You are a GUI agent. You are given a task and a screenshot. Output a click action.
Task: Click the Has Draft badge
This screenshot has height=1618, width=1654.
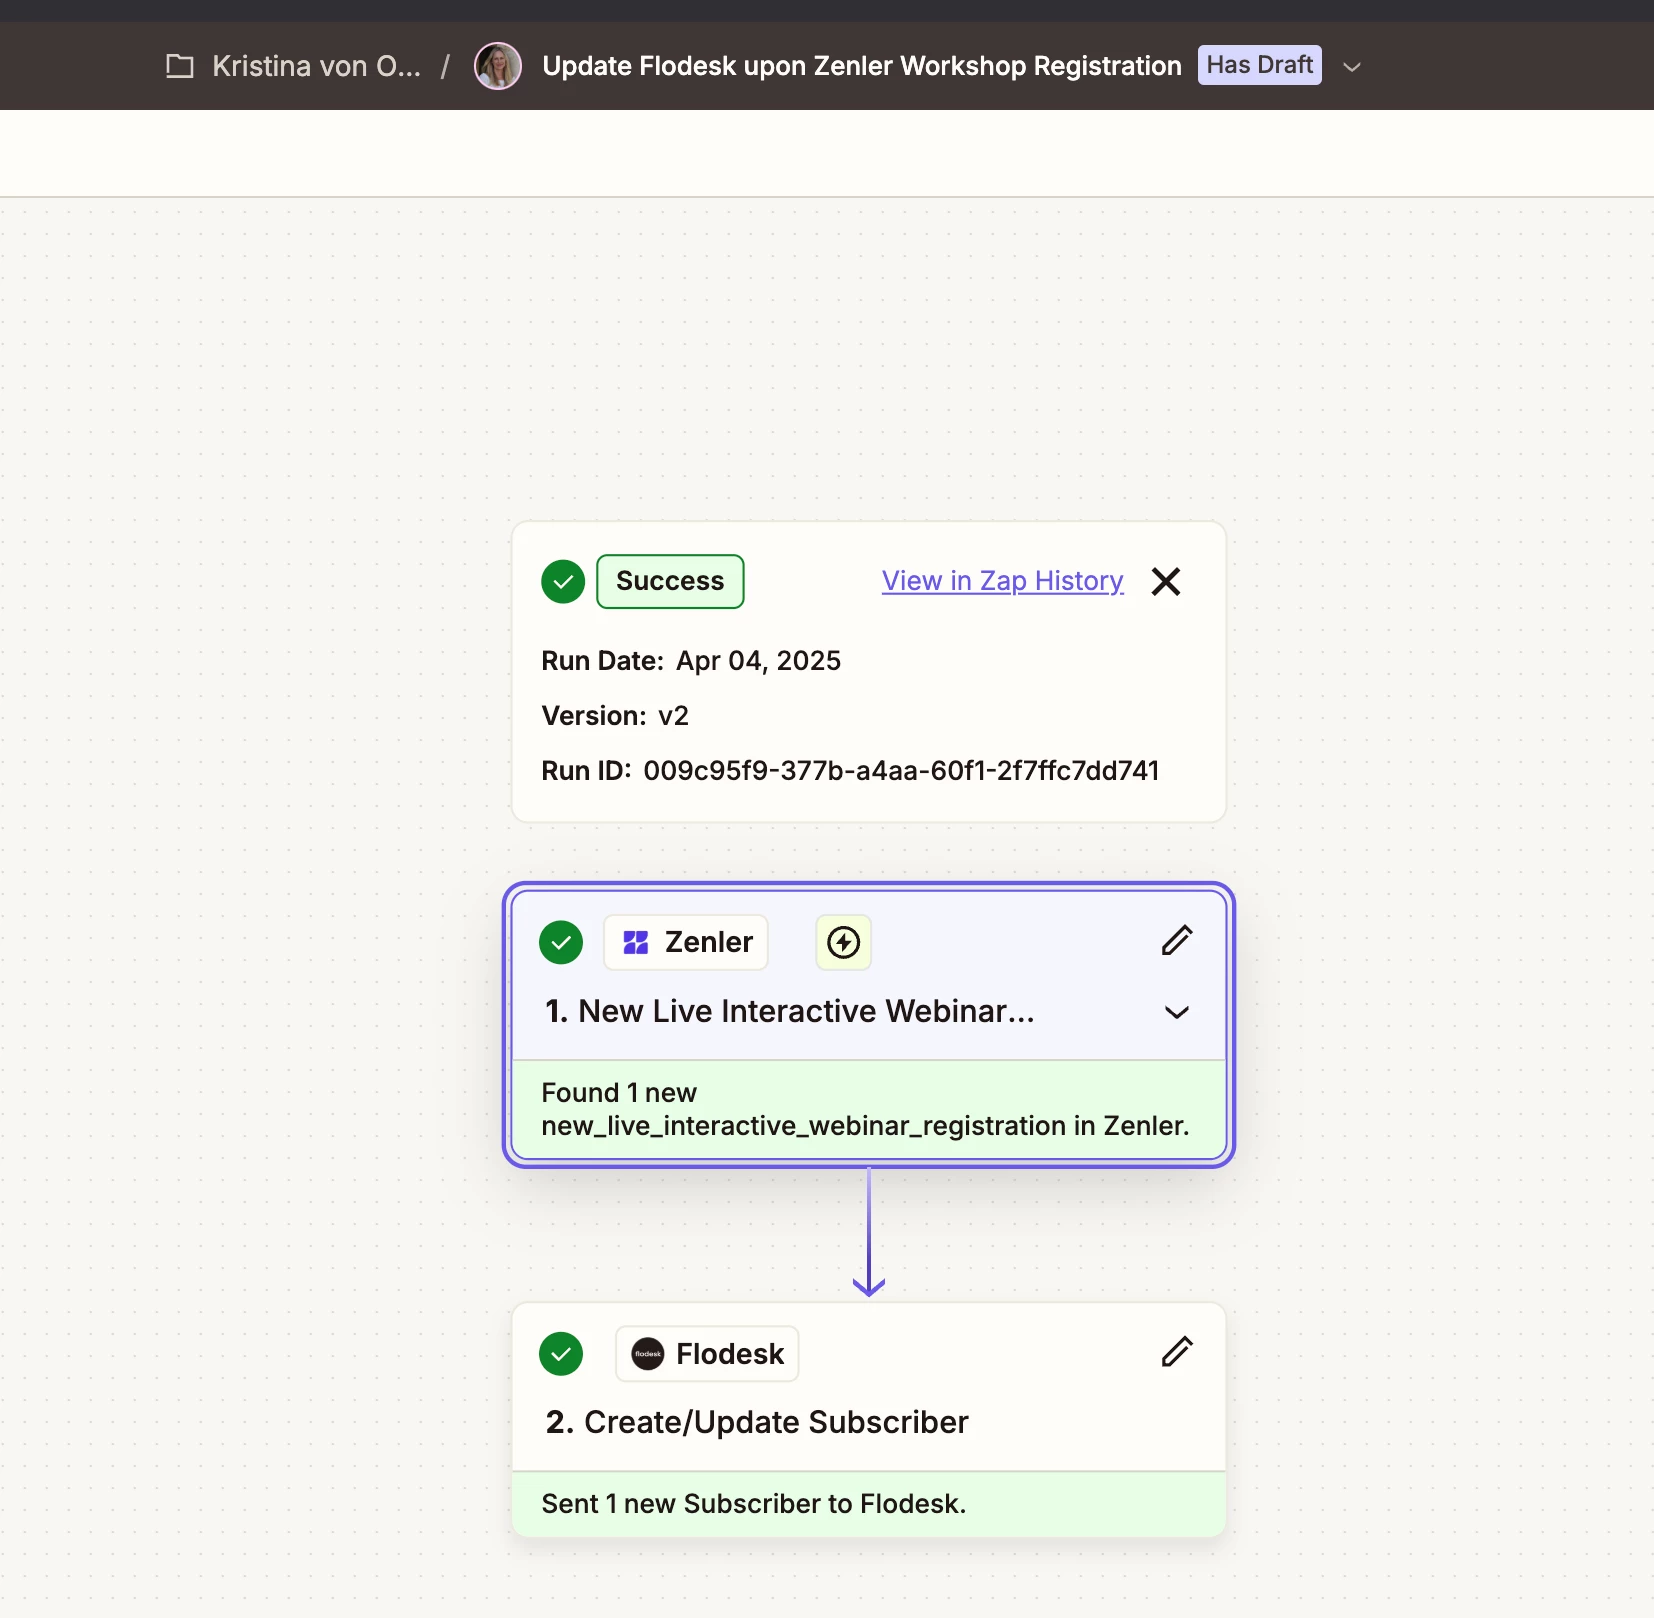tap(1260, 65)
